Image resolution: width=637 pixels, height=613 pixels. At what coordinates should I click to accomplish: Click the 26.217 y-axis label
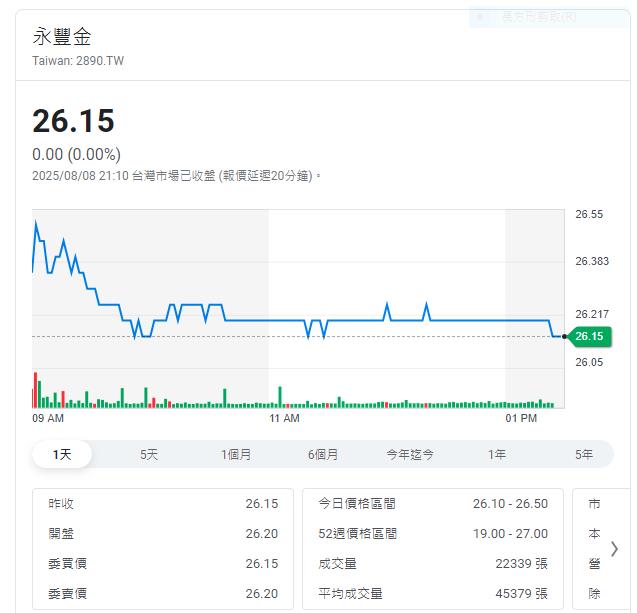(x=592, y=314)
